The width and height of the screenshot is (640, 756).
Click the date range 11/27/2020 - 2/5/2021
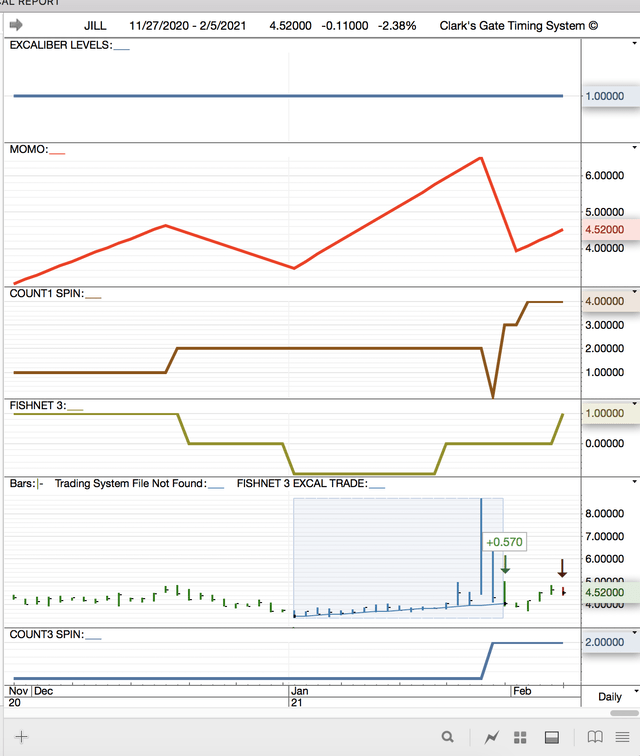[x=188, y=26]
